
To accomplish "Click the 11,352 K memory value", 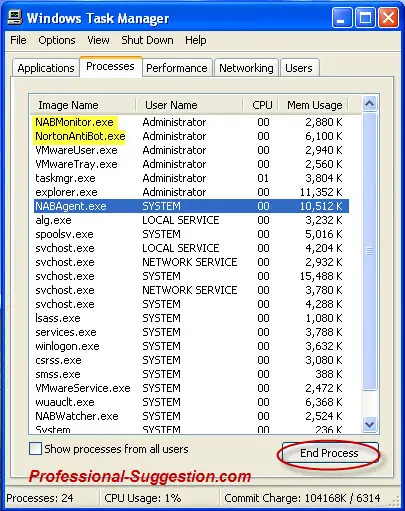I will coord(321,192).
